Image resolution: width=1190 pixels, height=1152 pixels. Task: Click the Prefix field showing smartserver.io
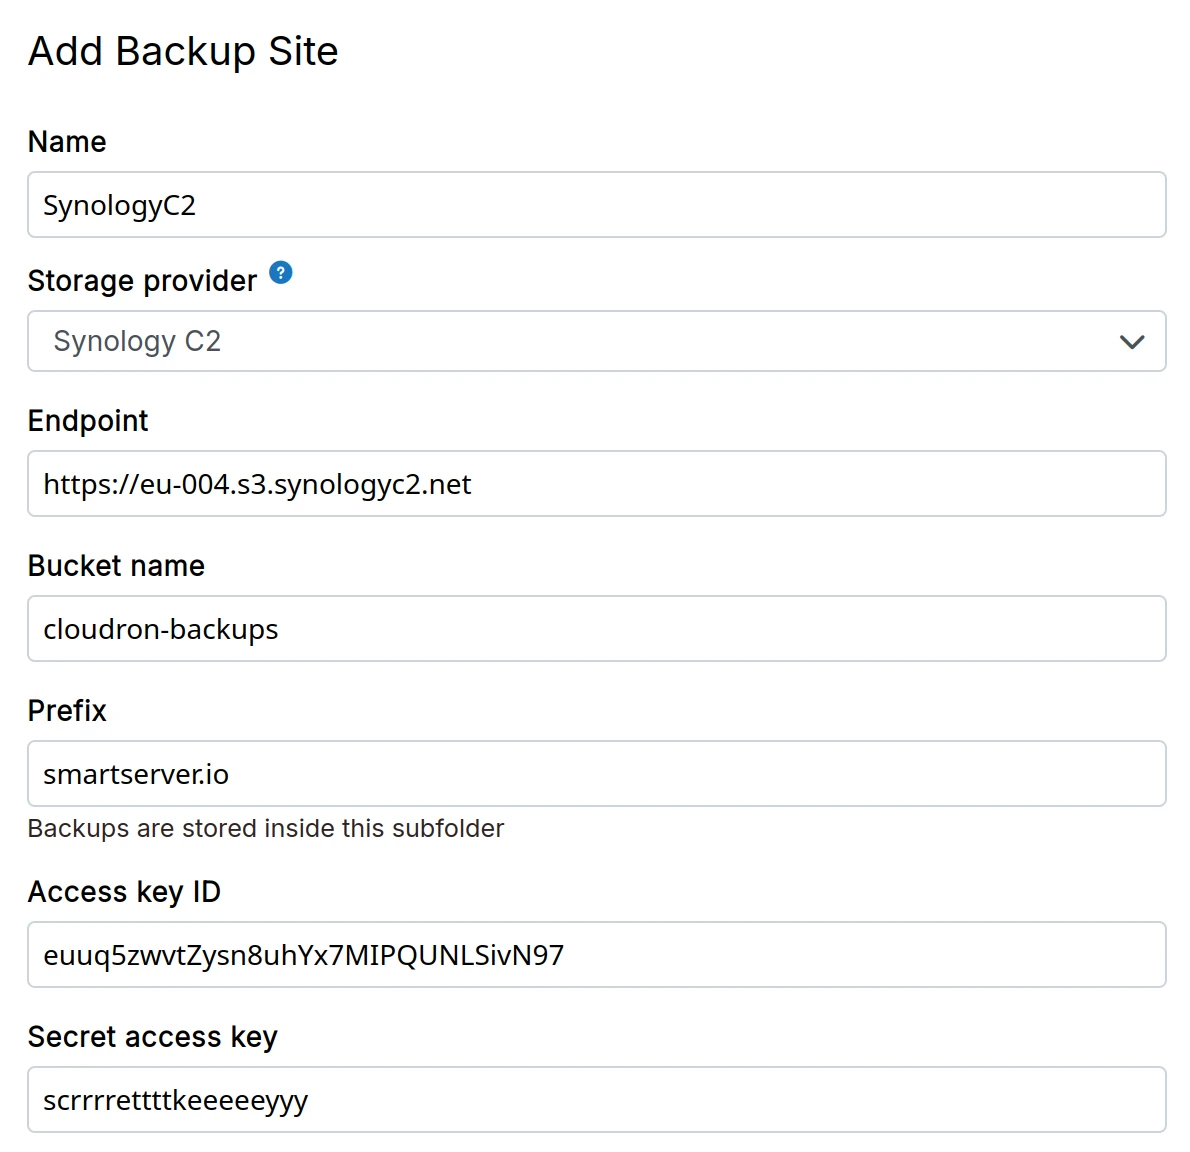click(x=400, y=774)
